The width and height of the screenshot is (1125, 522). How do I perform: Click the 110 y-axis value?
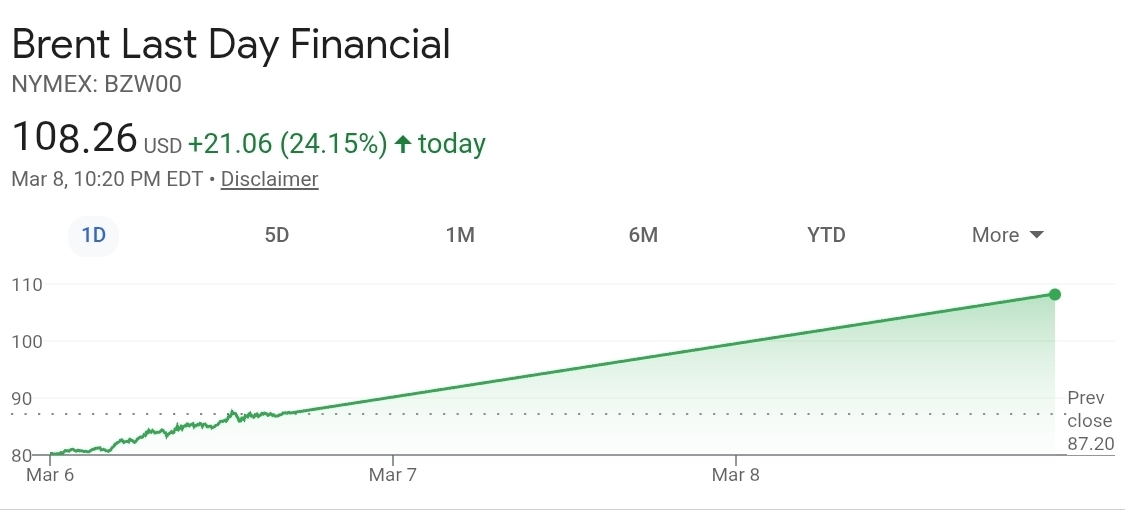click(x=27, y=285)
